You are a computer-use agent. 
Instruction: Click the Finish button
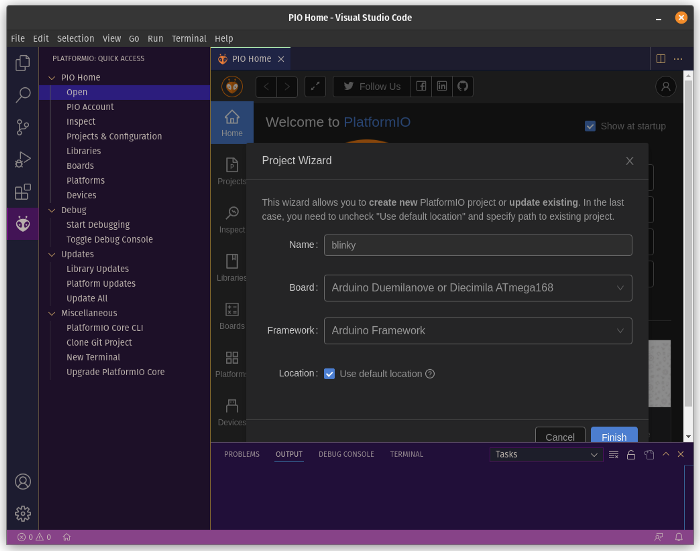coord(614,437)
